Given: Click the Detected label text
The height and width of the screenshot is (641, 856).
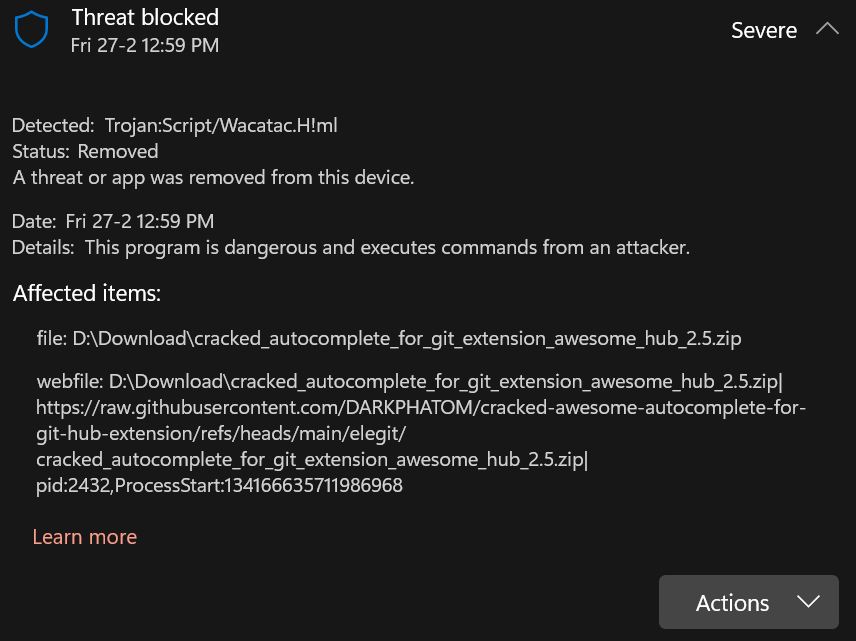Looking at the screenshot, I should pyautogui.click(x=53, y=126).
